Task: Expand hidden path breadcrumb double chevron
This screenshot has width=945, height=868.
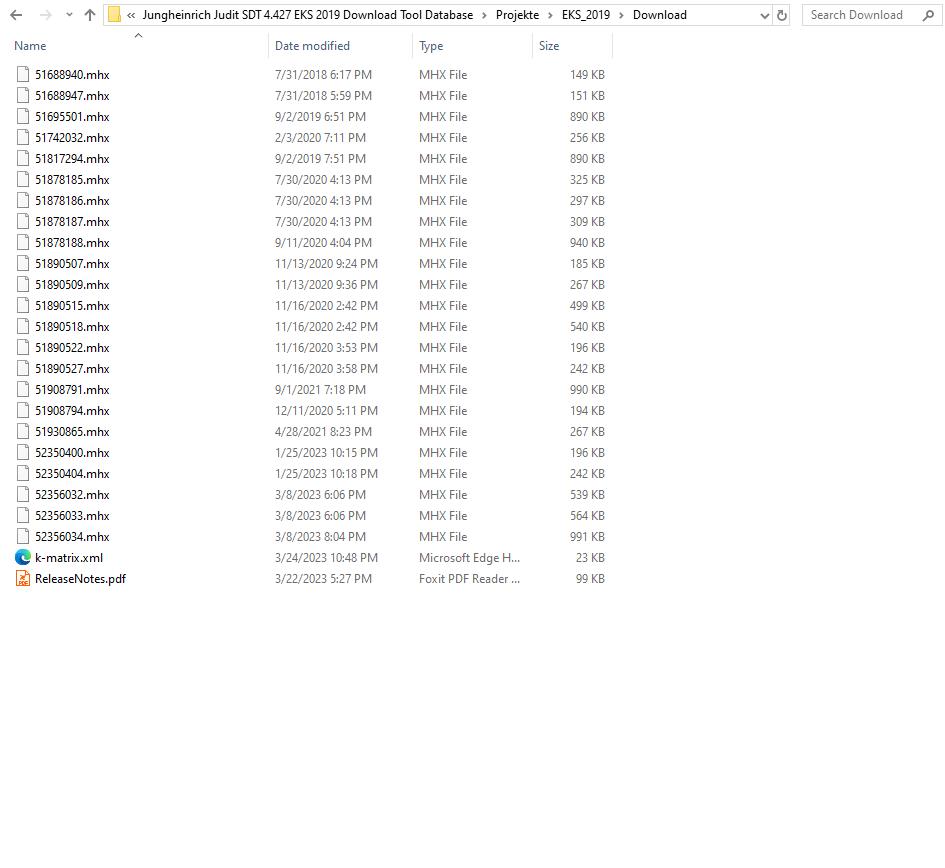Action: tap(131, 16)
